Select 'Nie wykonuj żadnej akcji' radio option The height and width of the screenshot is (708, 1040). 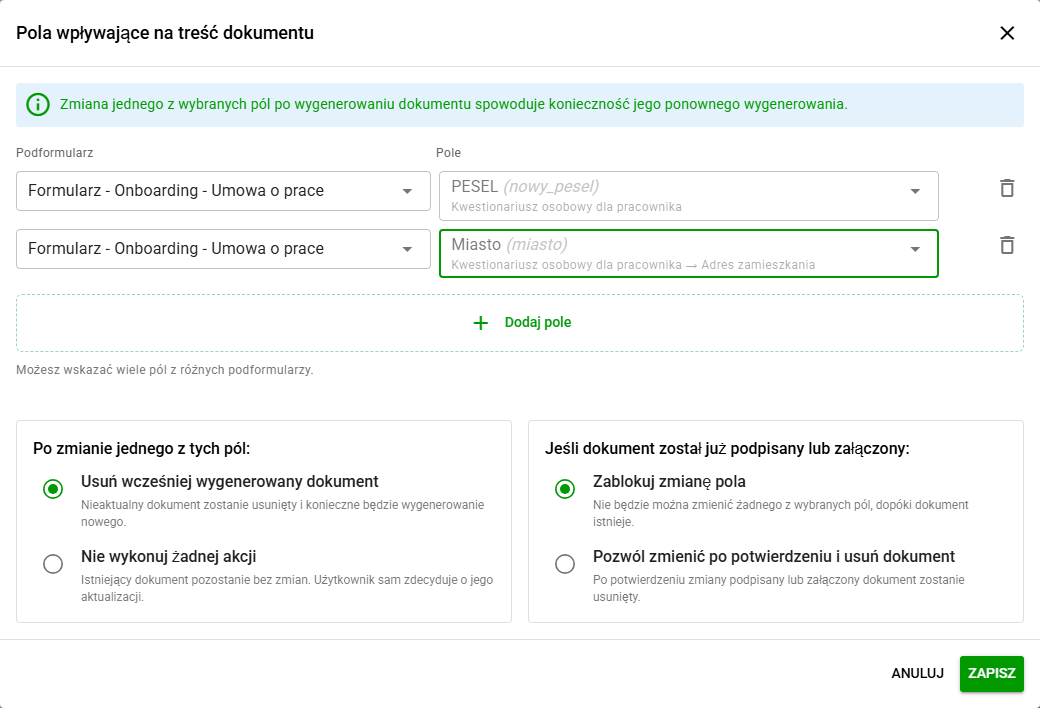point(53,564)
